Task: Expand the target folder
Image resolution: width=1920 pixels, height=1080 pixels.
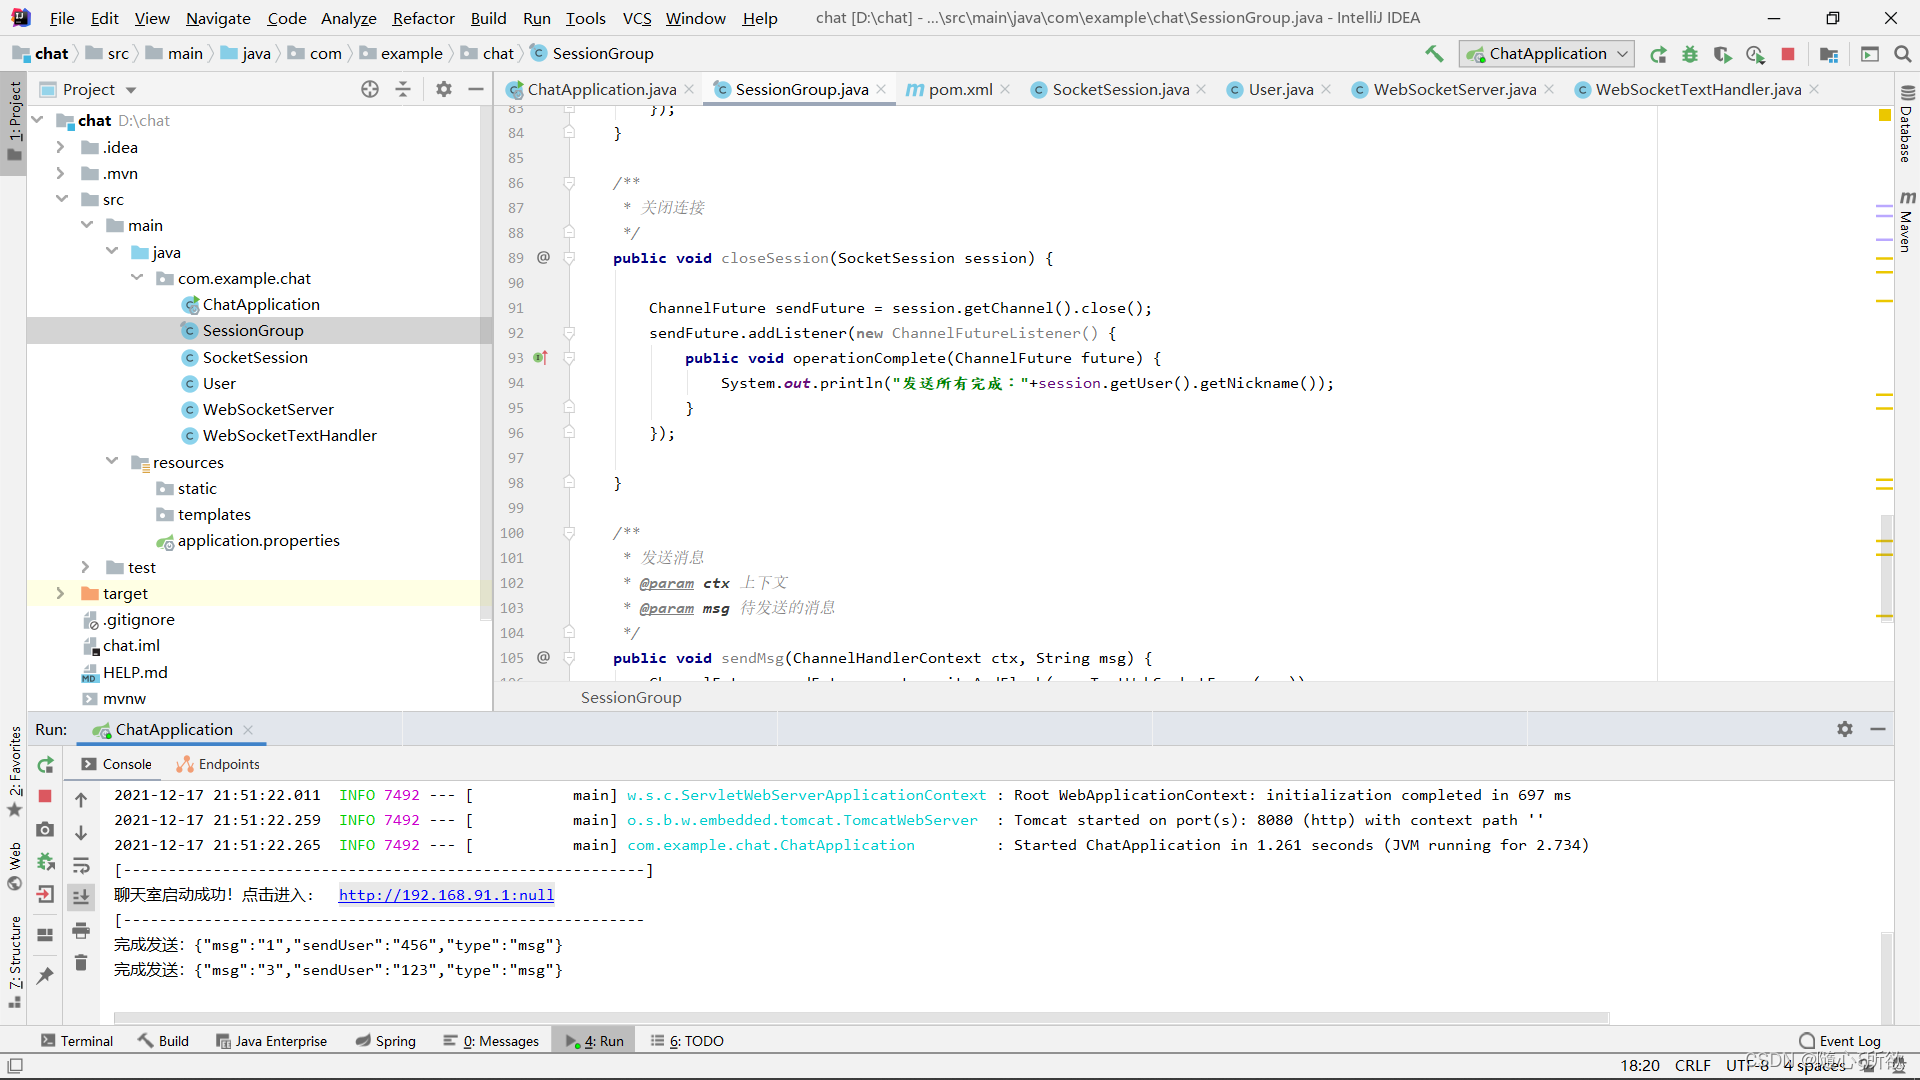Action: point(60,593)
